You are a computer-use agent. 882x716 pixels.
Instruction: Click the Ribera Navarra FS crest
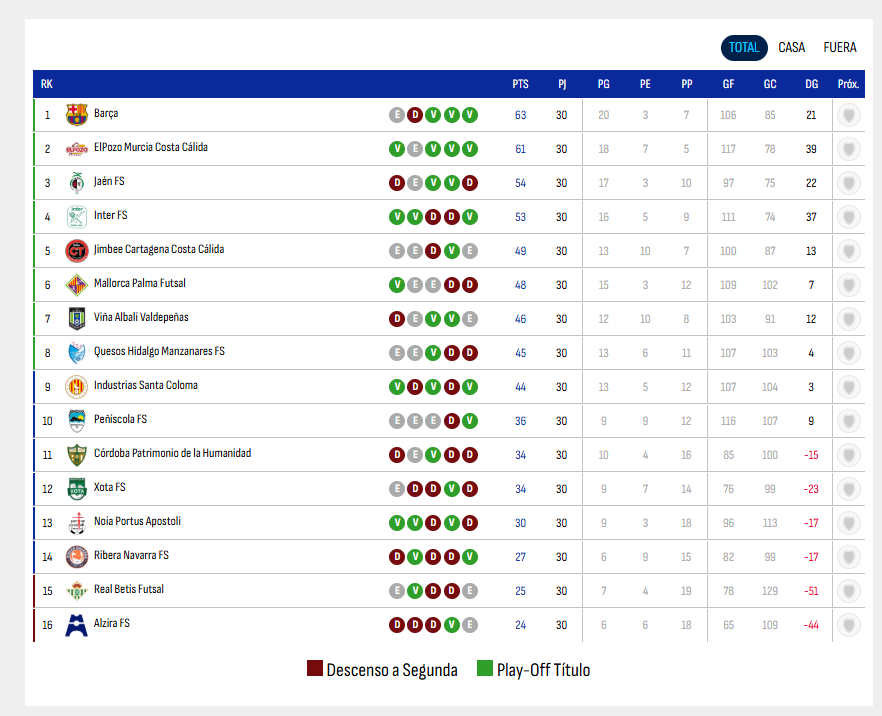(76, 557)
